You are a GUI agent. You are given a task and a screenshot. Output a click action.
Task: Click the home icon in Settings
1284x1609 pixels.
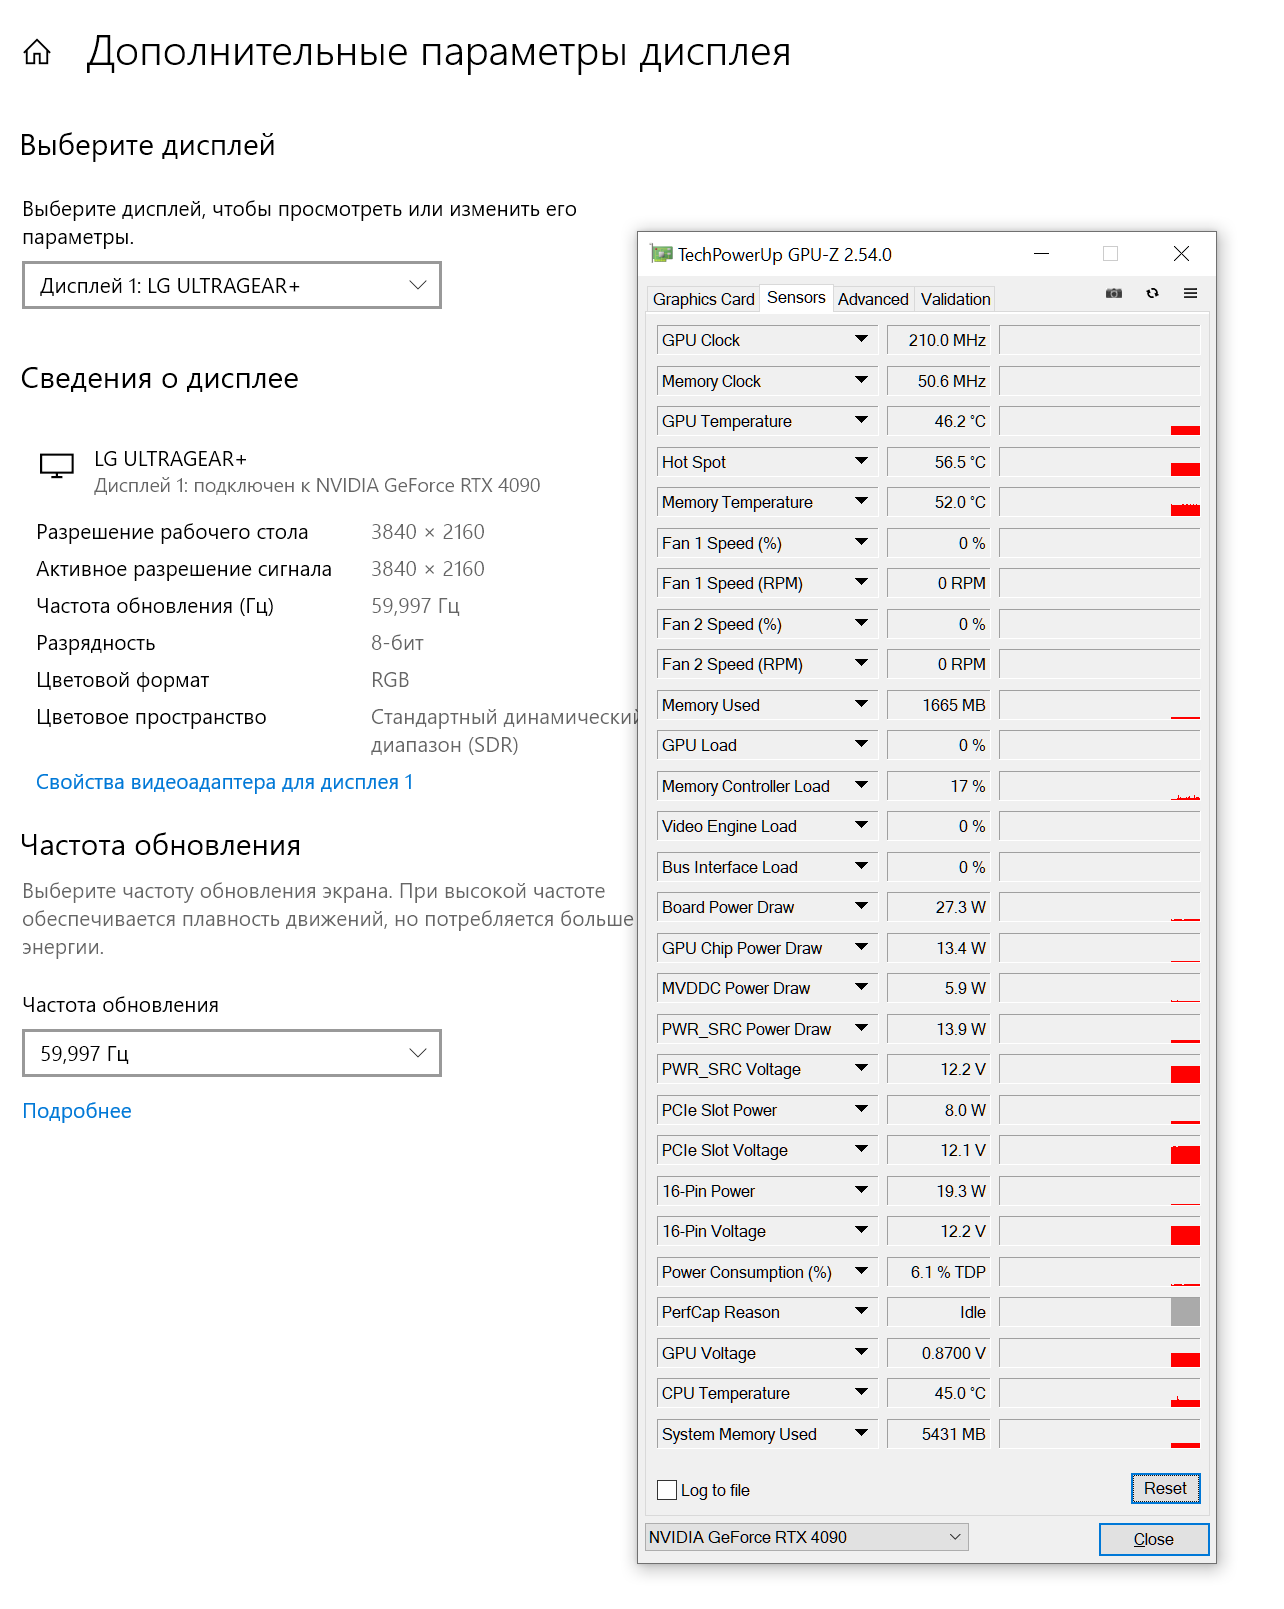click(37, 52)
